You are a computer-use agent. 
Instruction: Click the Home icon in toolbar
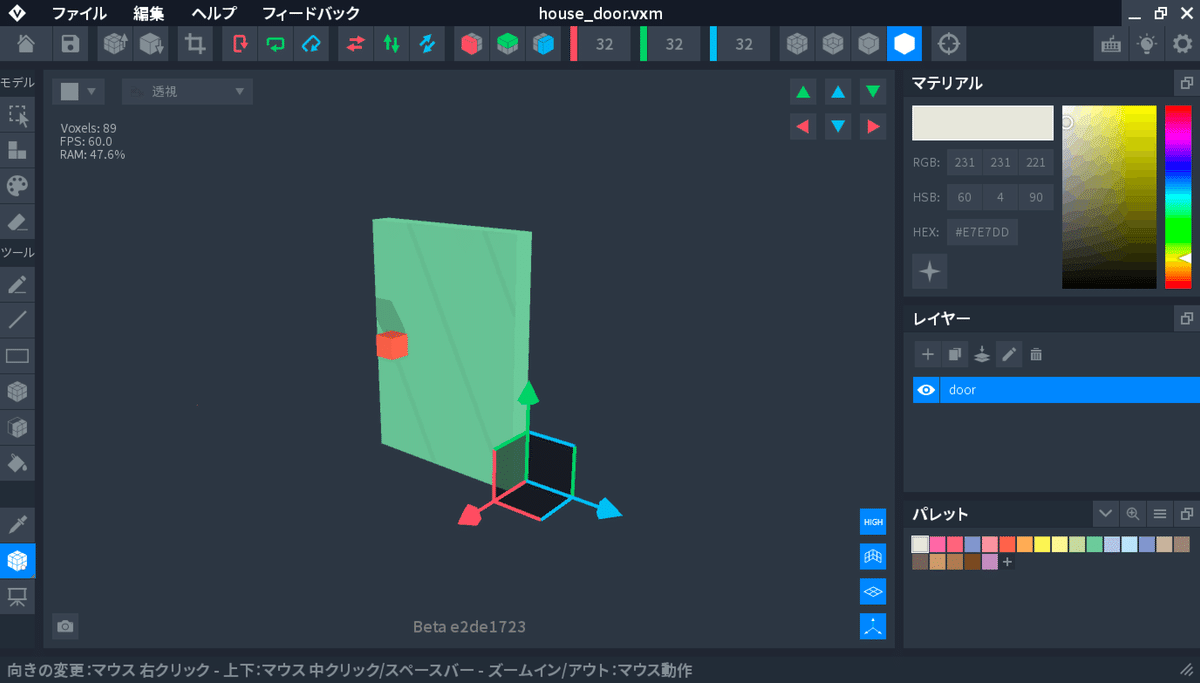(x=27, y=44)
